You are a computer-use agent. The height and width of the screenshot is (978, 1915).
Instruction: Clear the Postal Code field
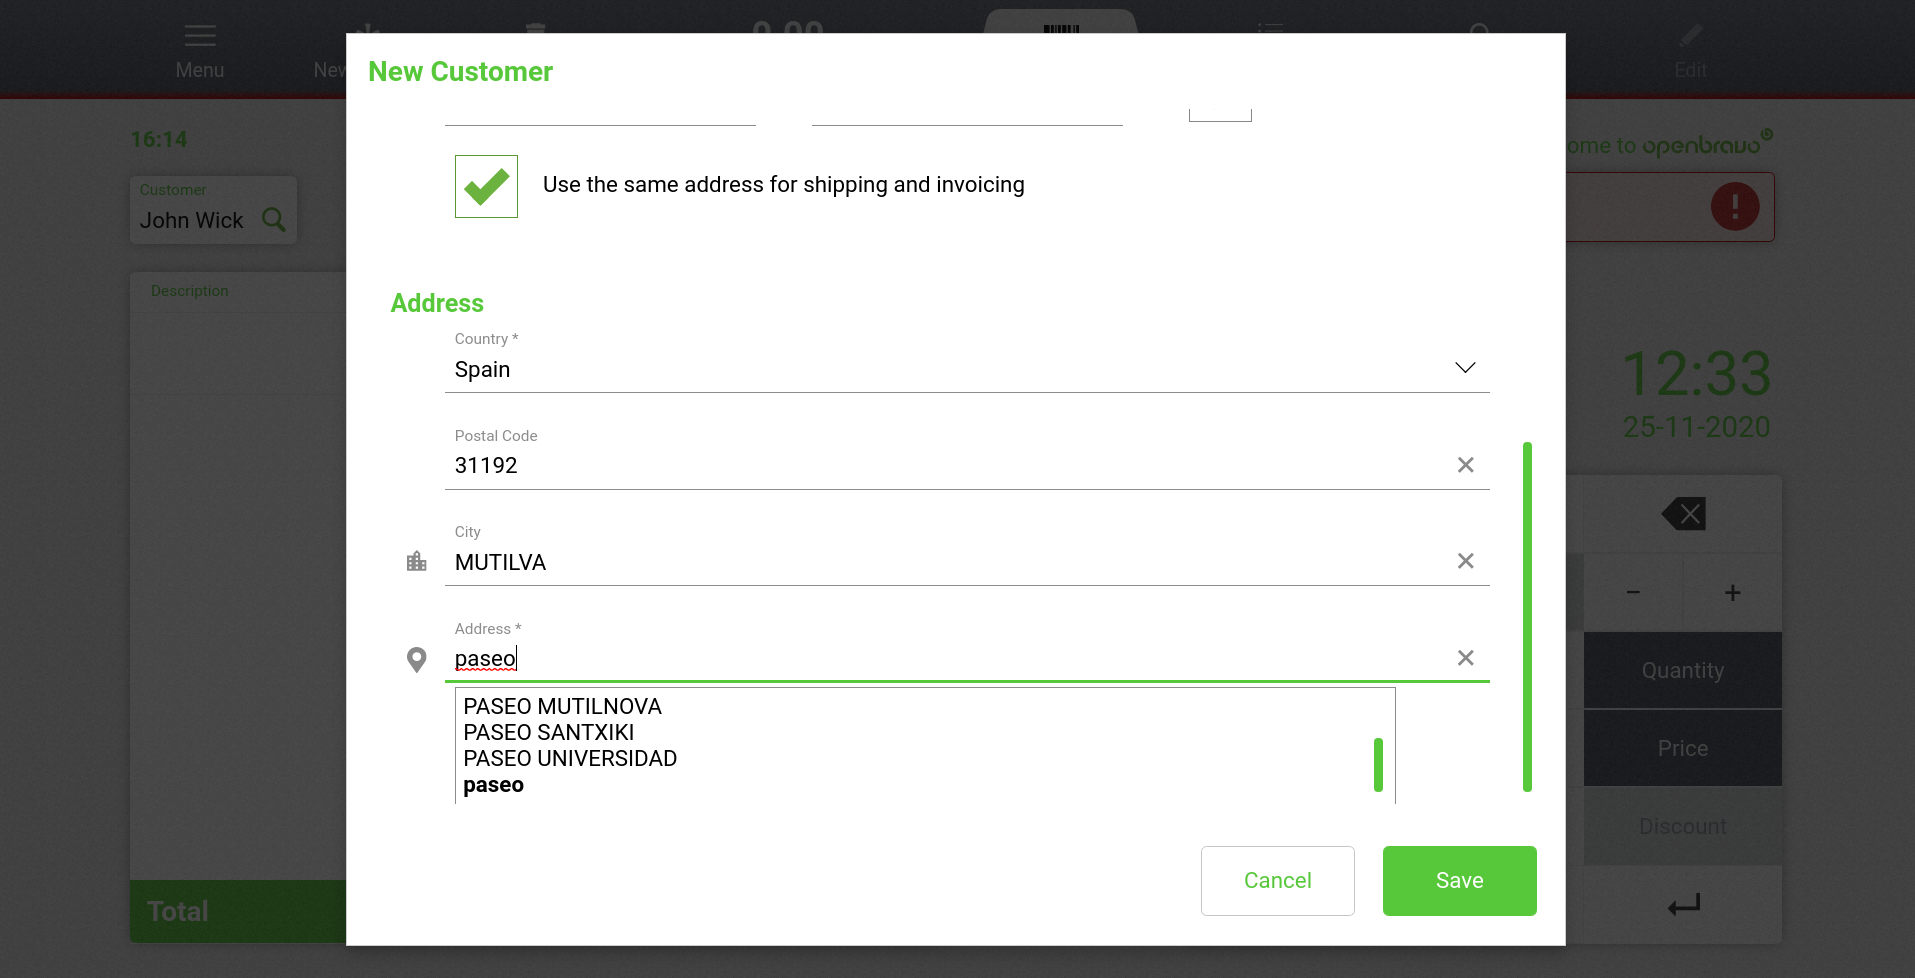(1465, 465)
